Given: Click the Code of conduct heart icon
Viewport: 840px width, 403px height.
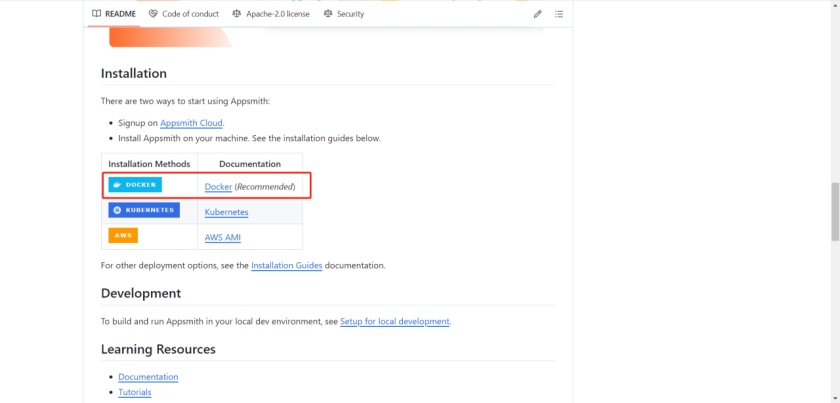Looking at the screenshot, I should click(153, 14).
